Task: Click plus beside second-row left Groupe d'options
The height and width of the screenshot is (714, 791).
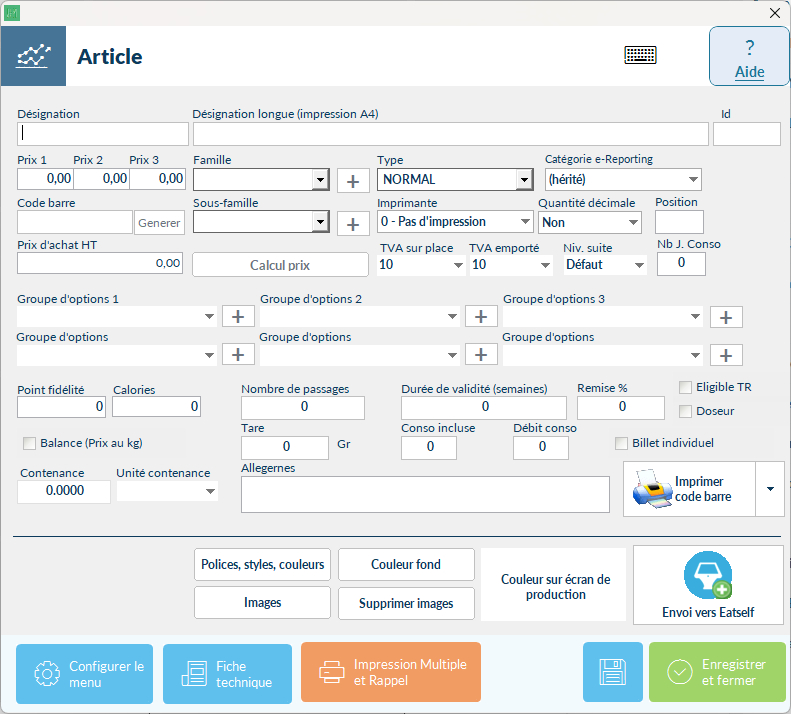Action: (x=238, y=355)
